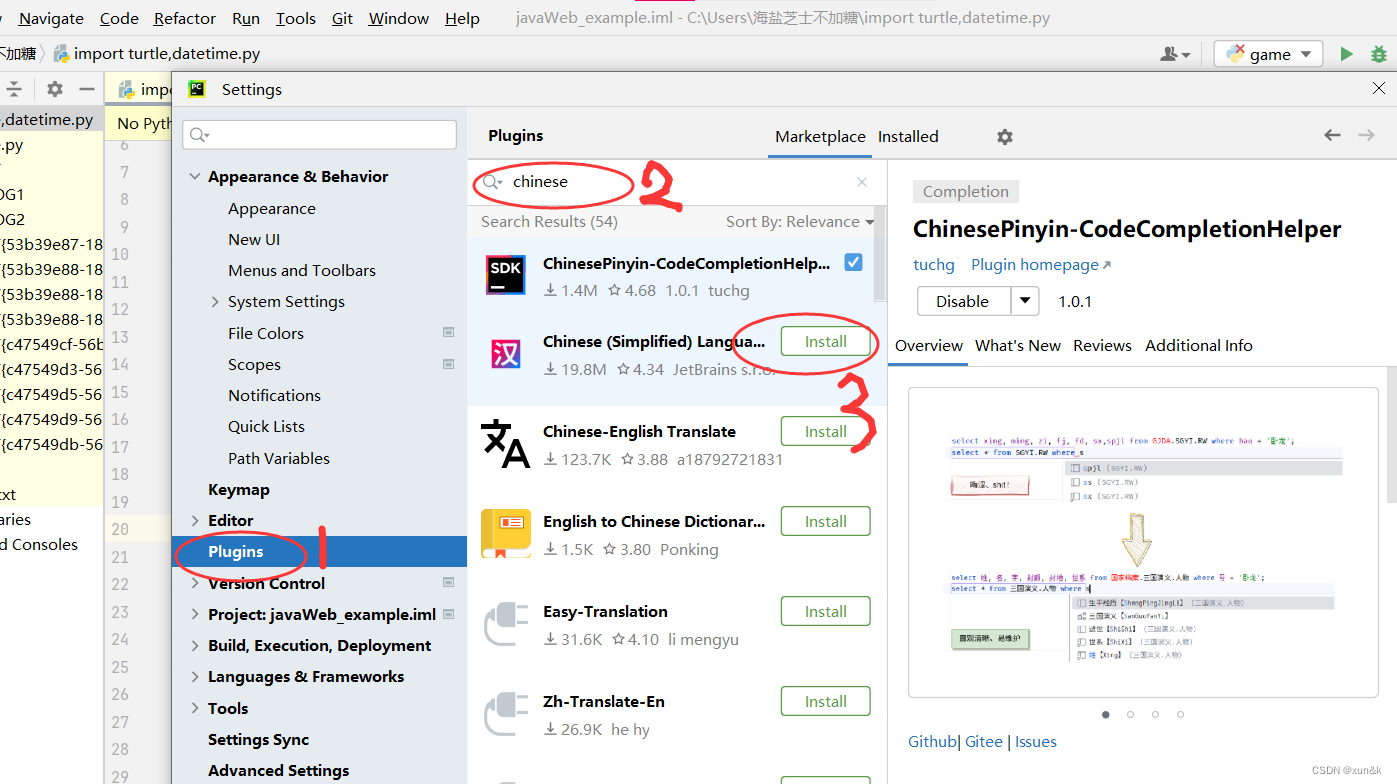Open the settings gear in the left toolbar

point(54,88)
